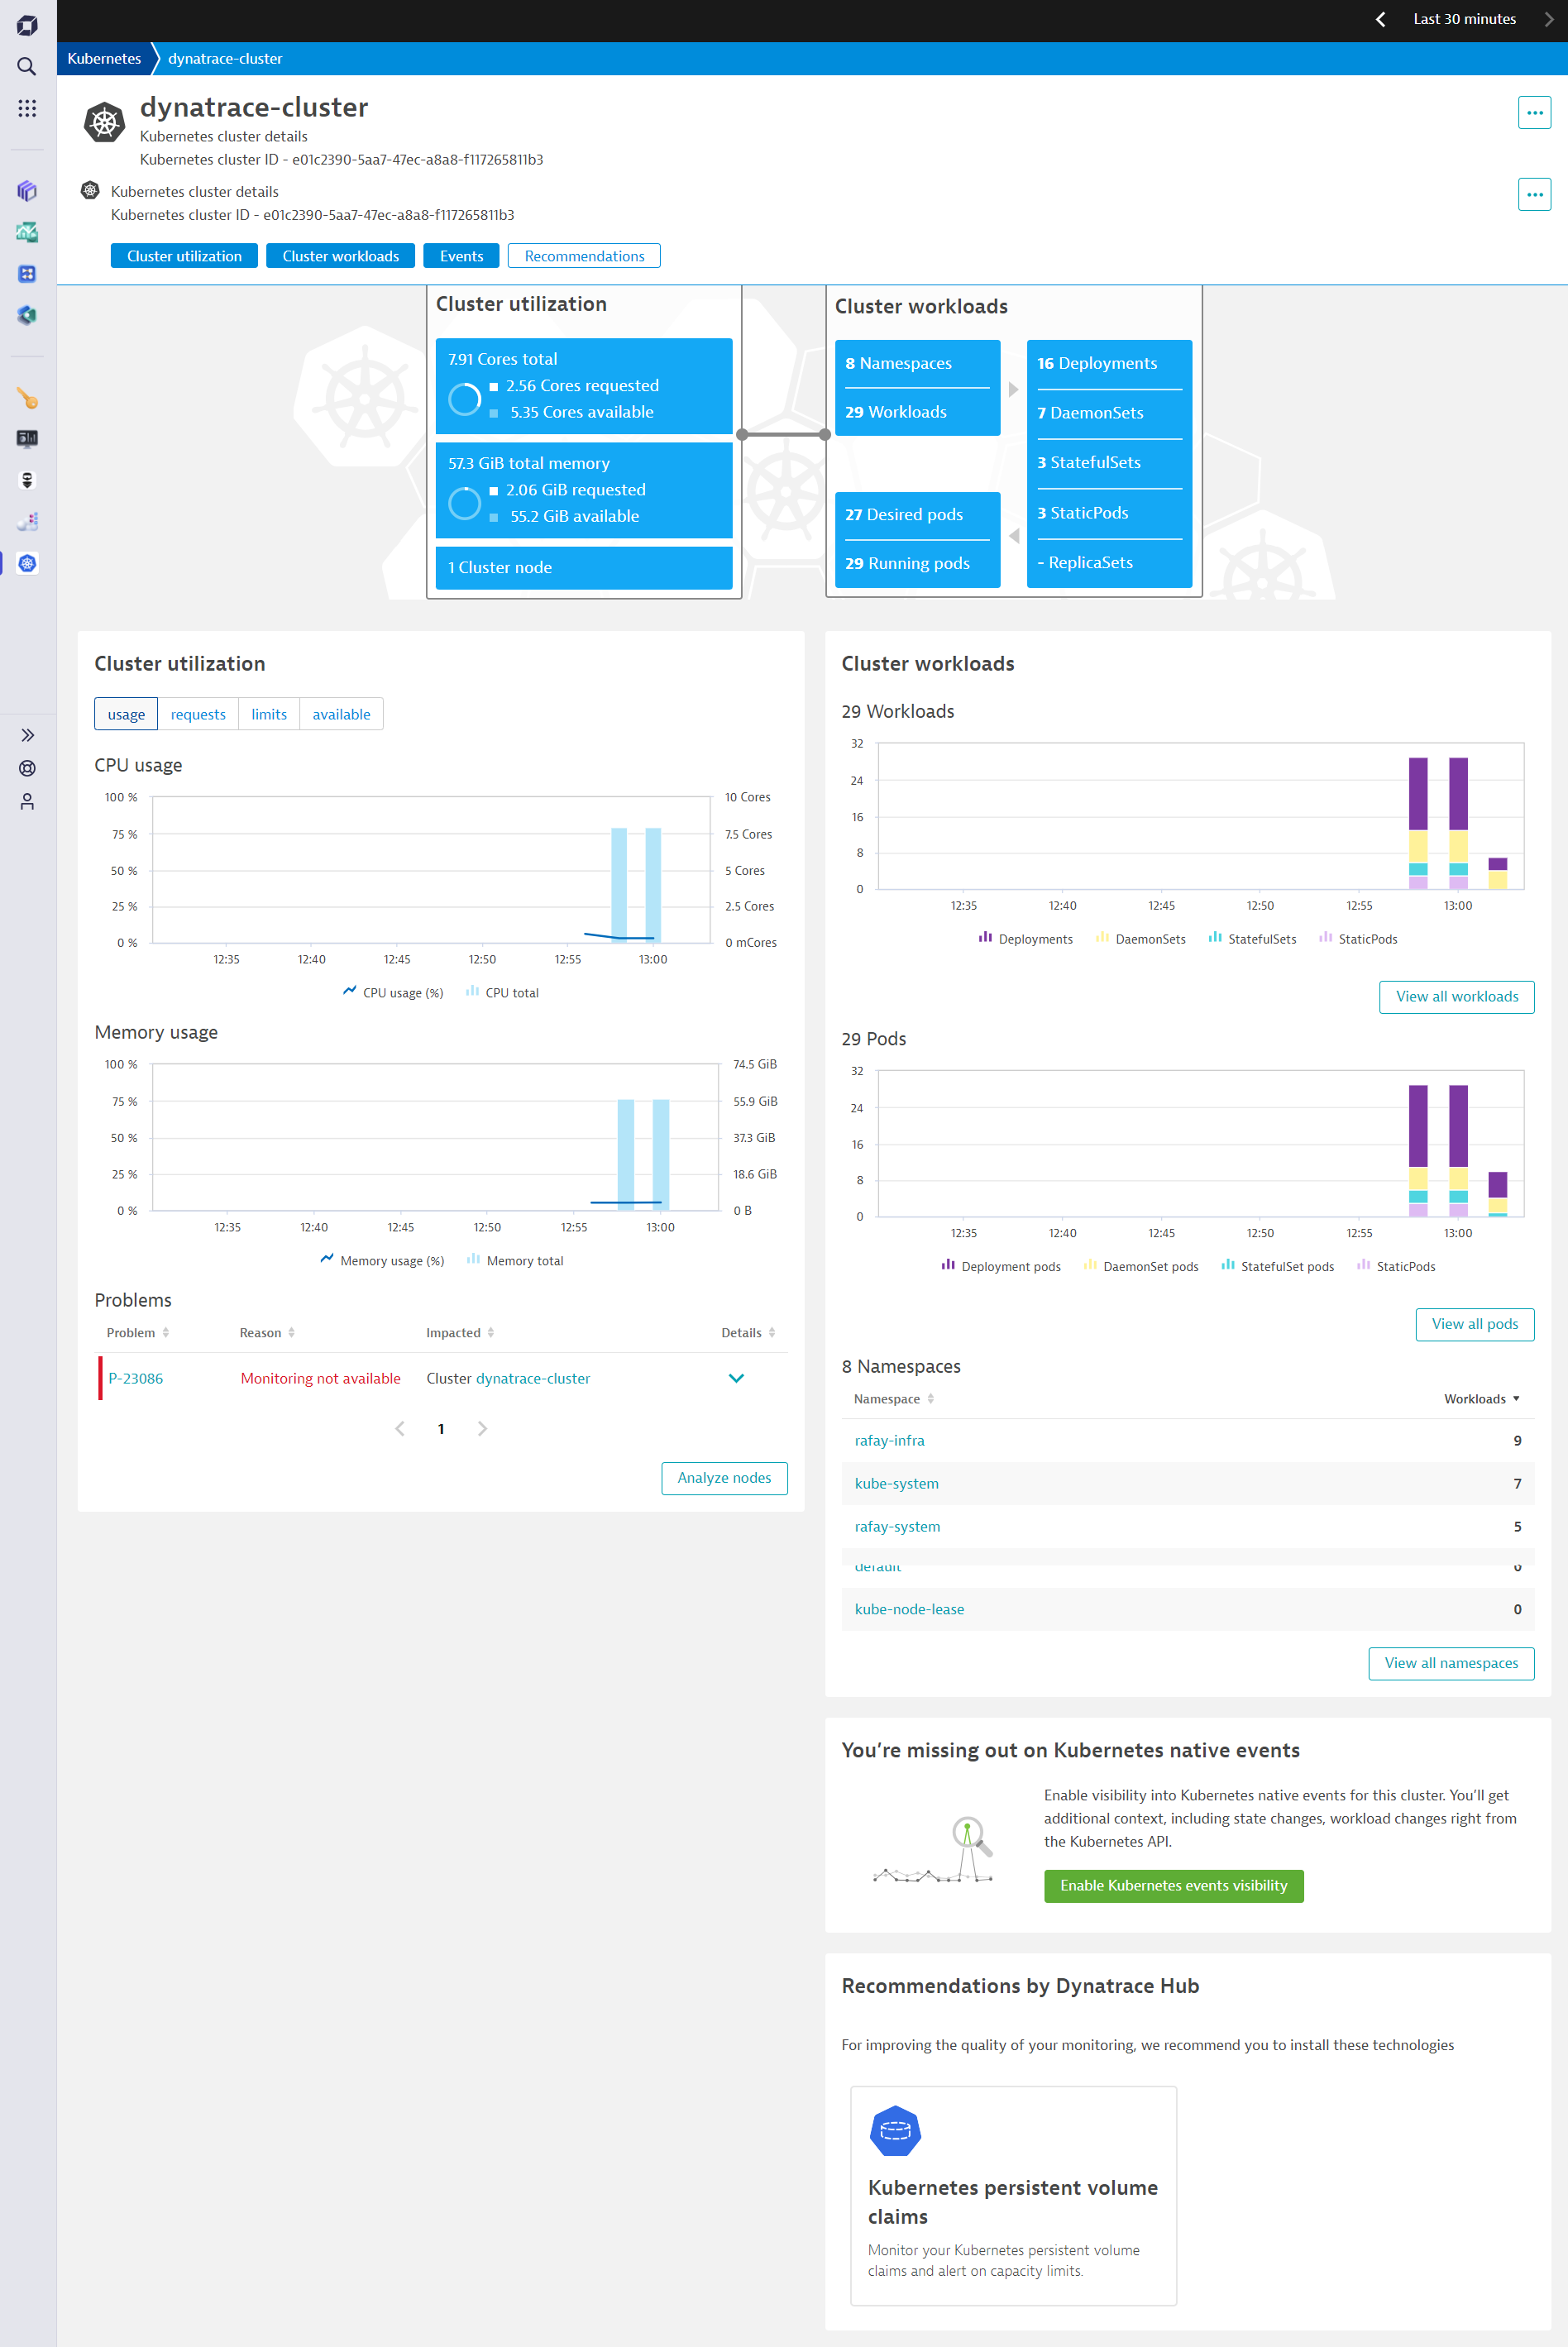Image resolution: width=1568 pixels, height=2347 pixels.
Task: Toggle Memory usage (%) legend series
Action: pos(382,1260)
